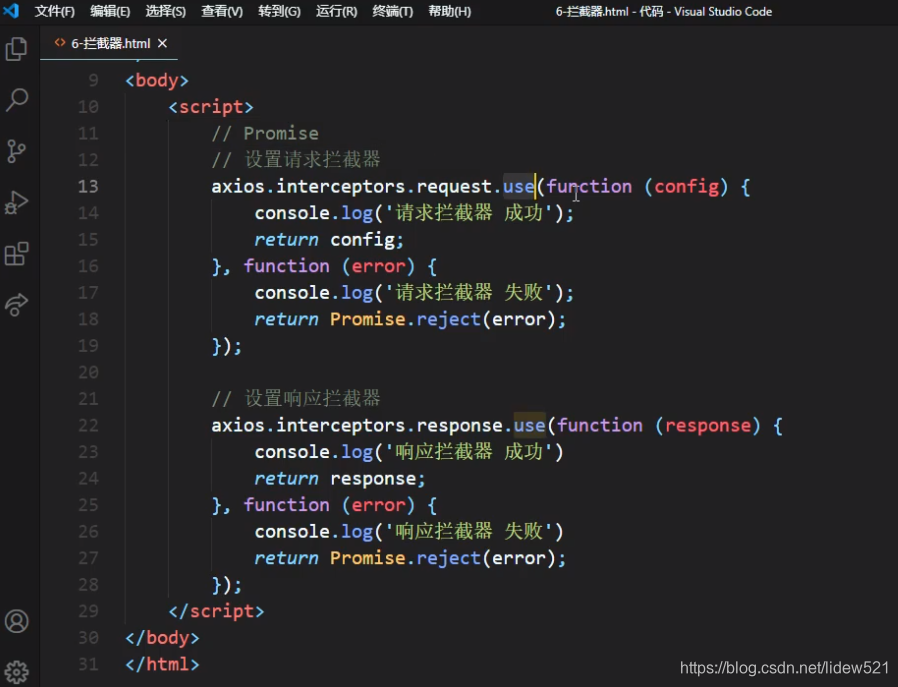Open the 查看(V) menu
Image resolution: width=898 pixels, height=687 pixels.
click(222, 11)
